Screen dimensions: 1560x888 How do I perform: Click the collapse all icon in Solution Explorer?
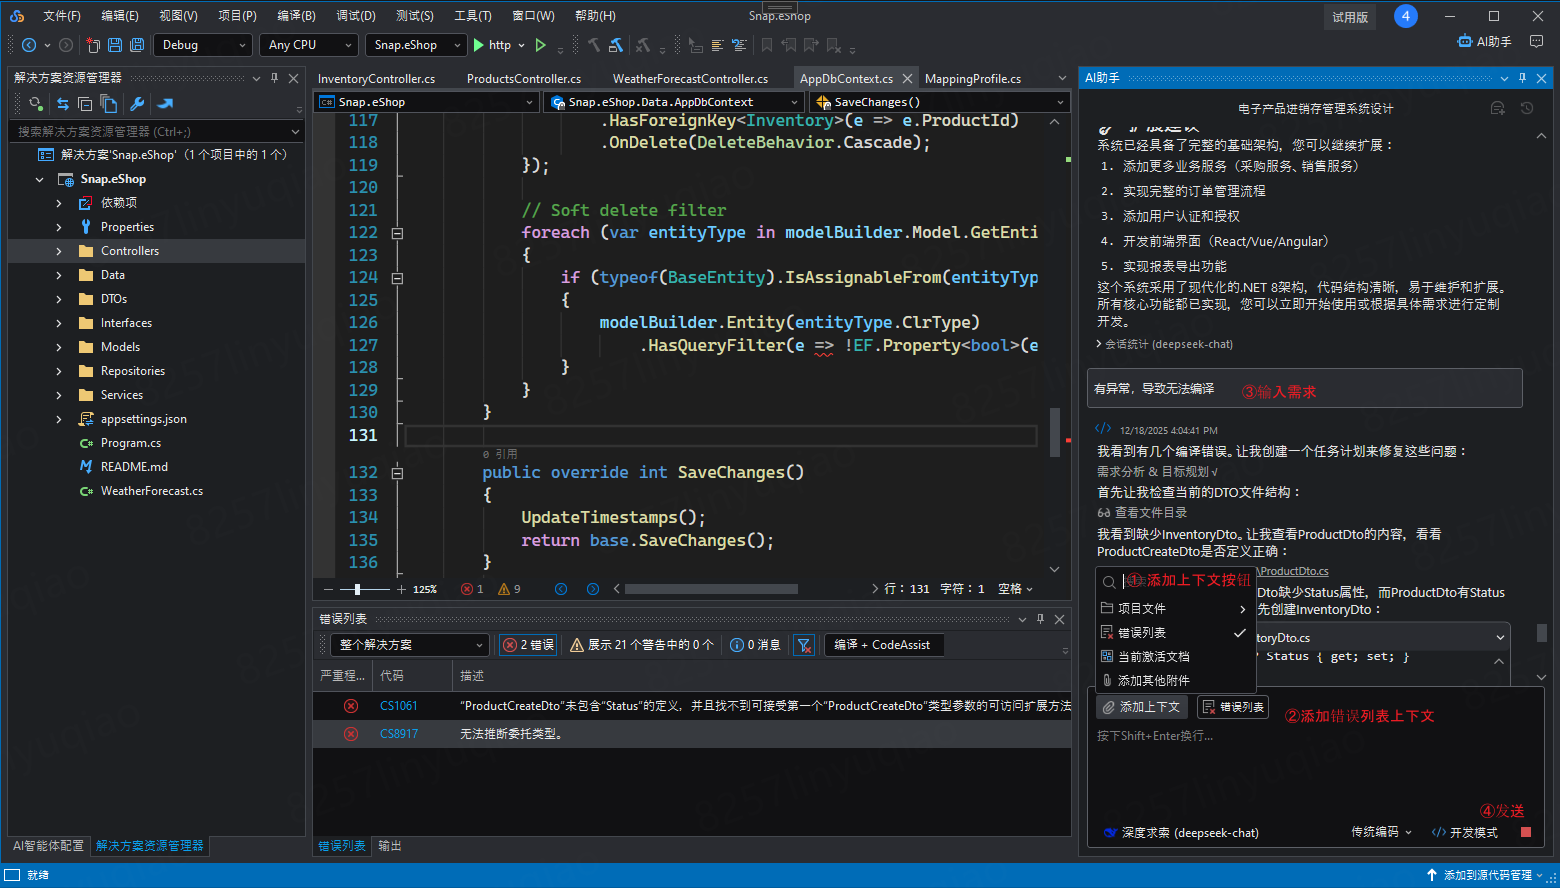coord(85,104)
